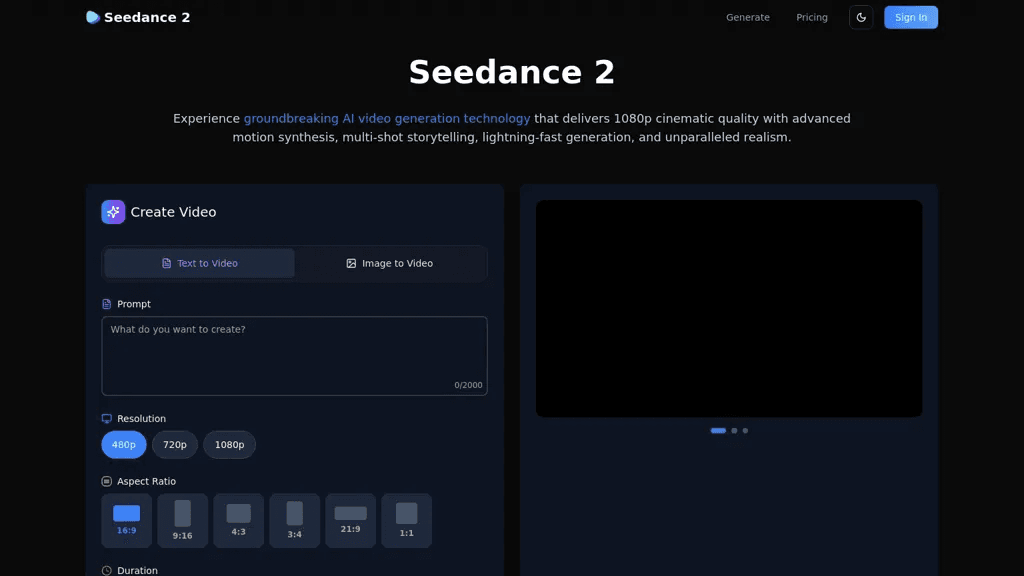Select 720p resolution

click(x=174, y=445)
